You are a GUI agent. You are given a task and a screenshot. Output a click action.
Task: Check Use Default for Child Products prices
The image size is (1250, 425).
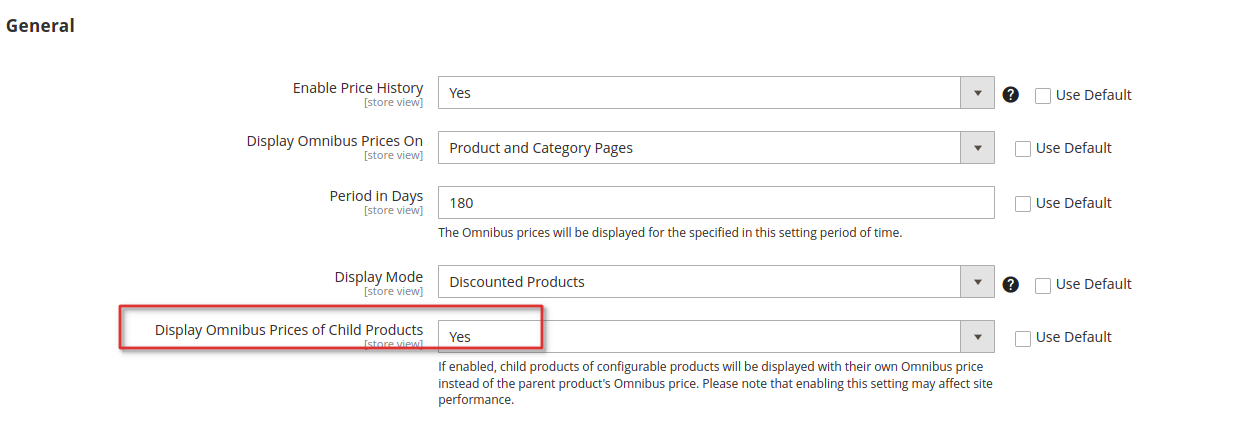pyautogui.click(x=1023, y=338)
